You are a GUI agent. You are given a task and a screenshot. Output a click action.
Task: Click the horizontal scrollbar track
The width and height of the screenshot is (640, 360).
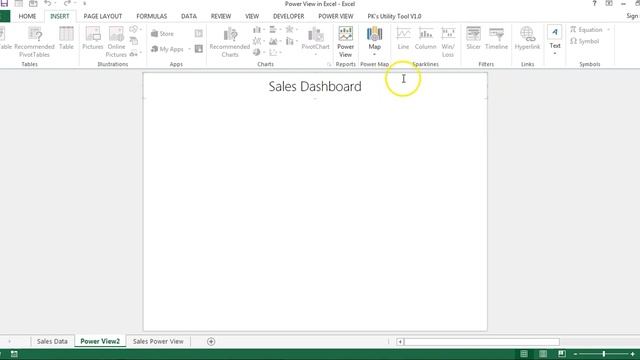482,342
